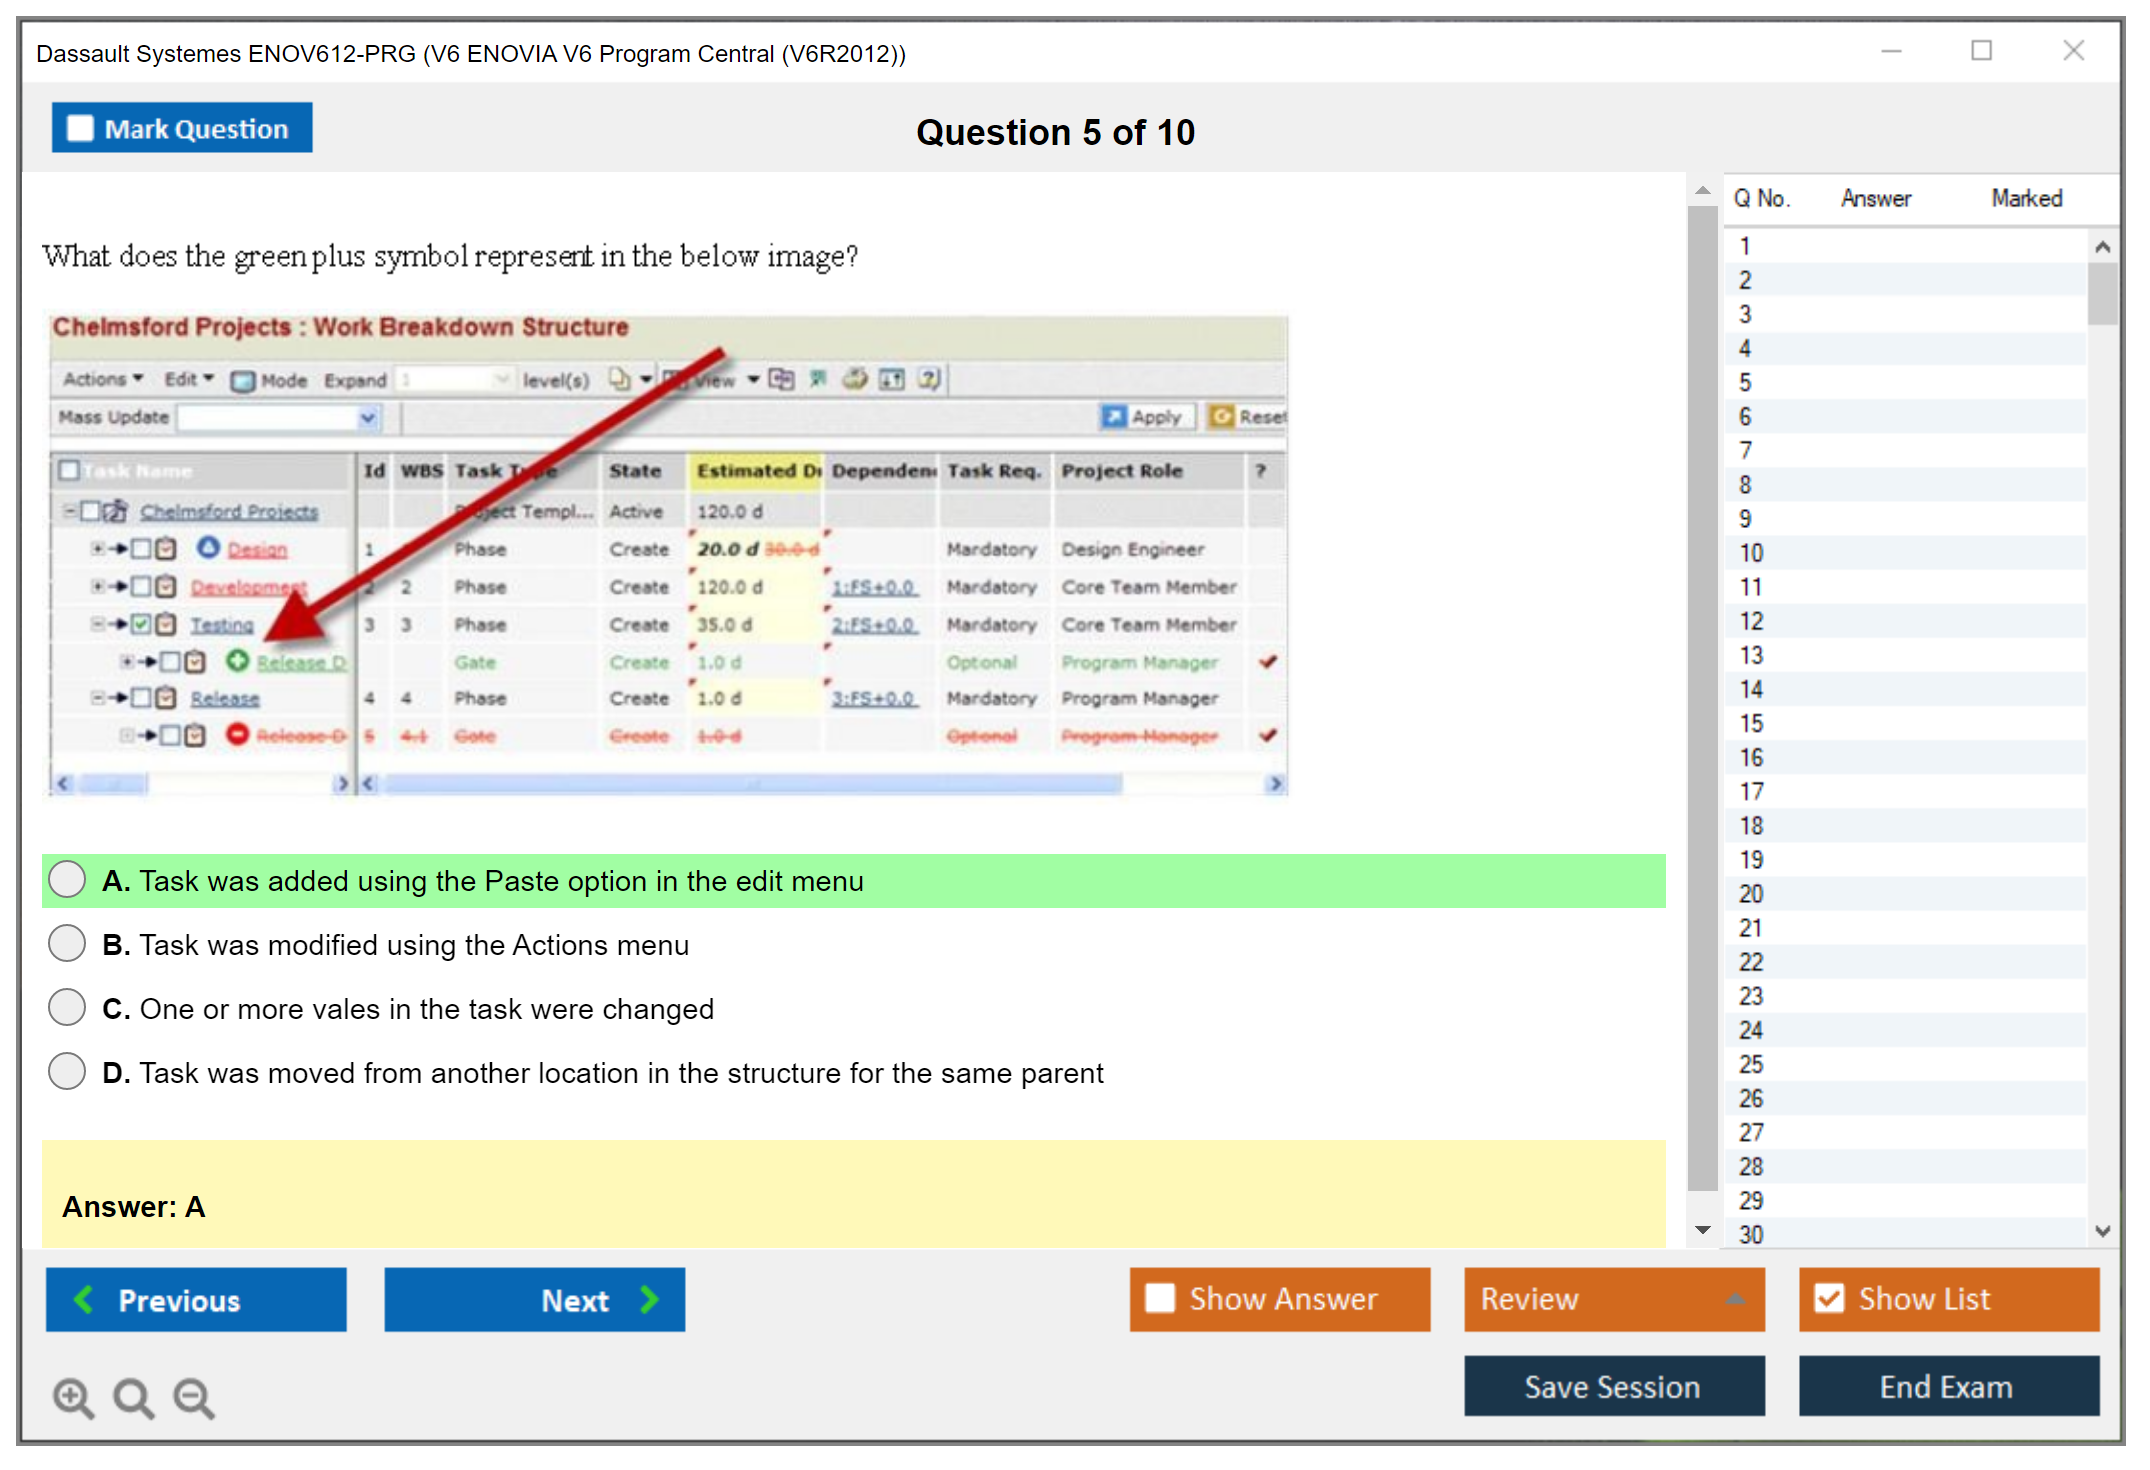This screenshot has width=2150, height=1470.
Task: Choose option D radio button
Action: point(67,1071)
